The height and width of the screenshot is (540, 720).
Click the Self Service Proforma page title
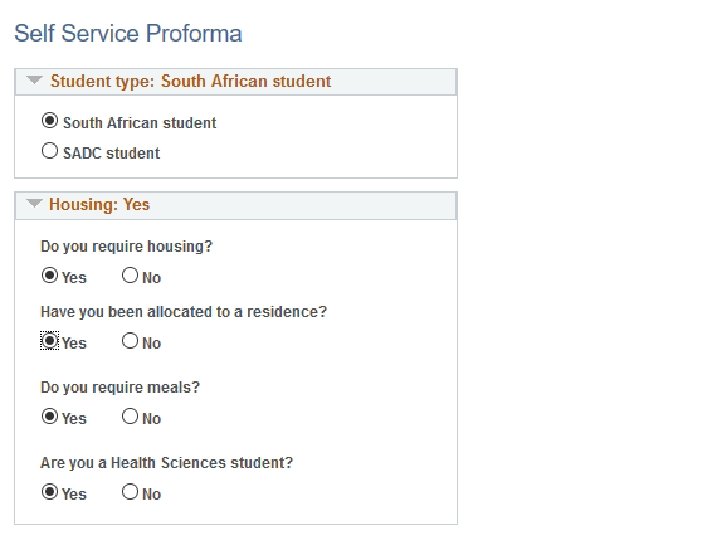point(128,33)
